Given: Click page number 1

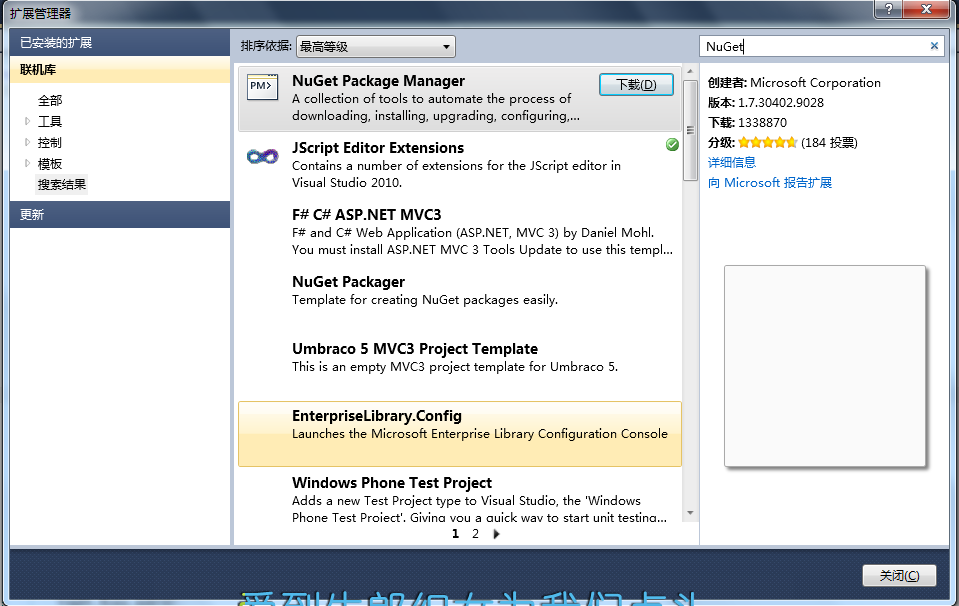Looking at the screenshot, I should point(455,534).
